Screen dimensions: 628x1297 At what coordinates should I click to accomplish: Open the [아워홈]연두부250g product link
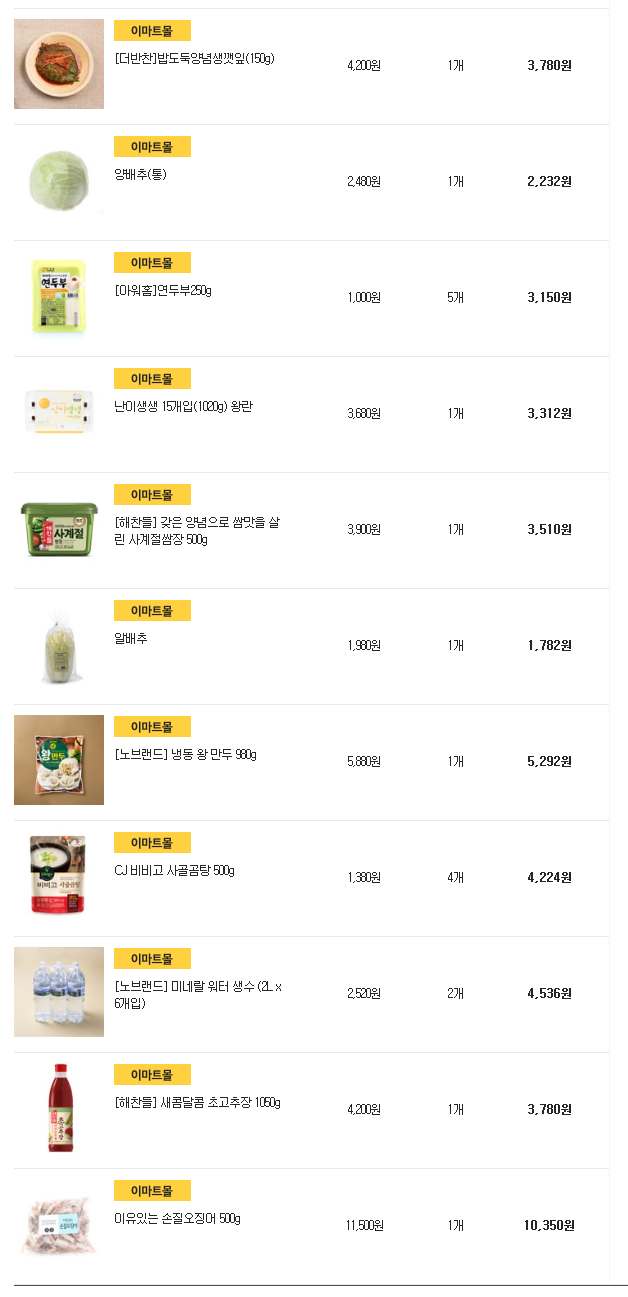pyautogui.click(x=163, y=291)
